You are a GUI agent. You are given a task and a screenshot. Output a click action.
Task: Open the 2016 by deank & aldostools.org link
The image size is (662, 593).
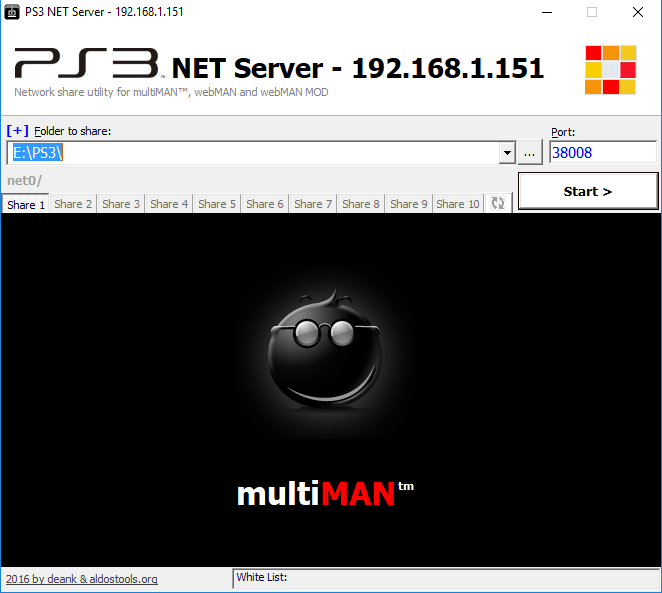pyautogui.click(x=82, y=579)
